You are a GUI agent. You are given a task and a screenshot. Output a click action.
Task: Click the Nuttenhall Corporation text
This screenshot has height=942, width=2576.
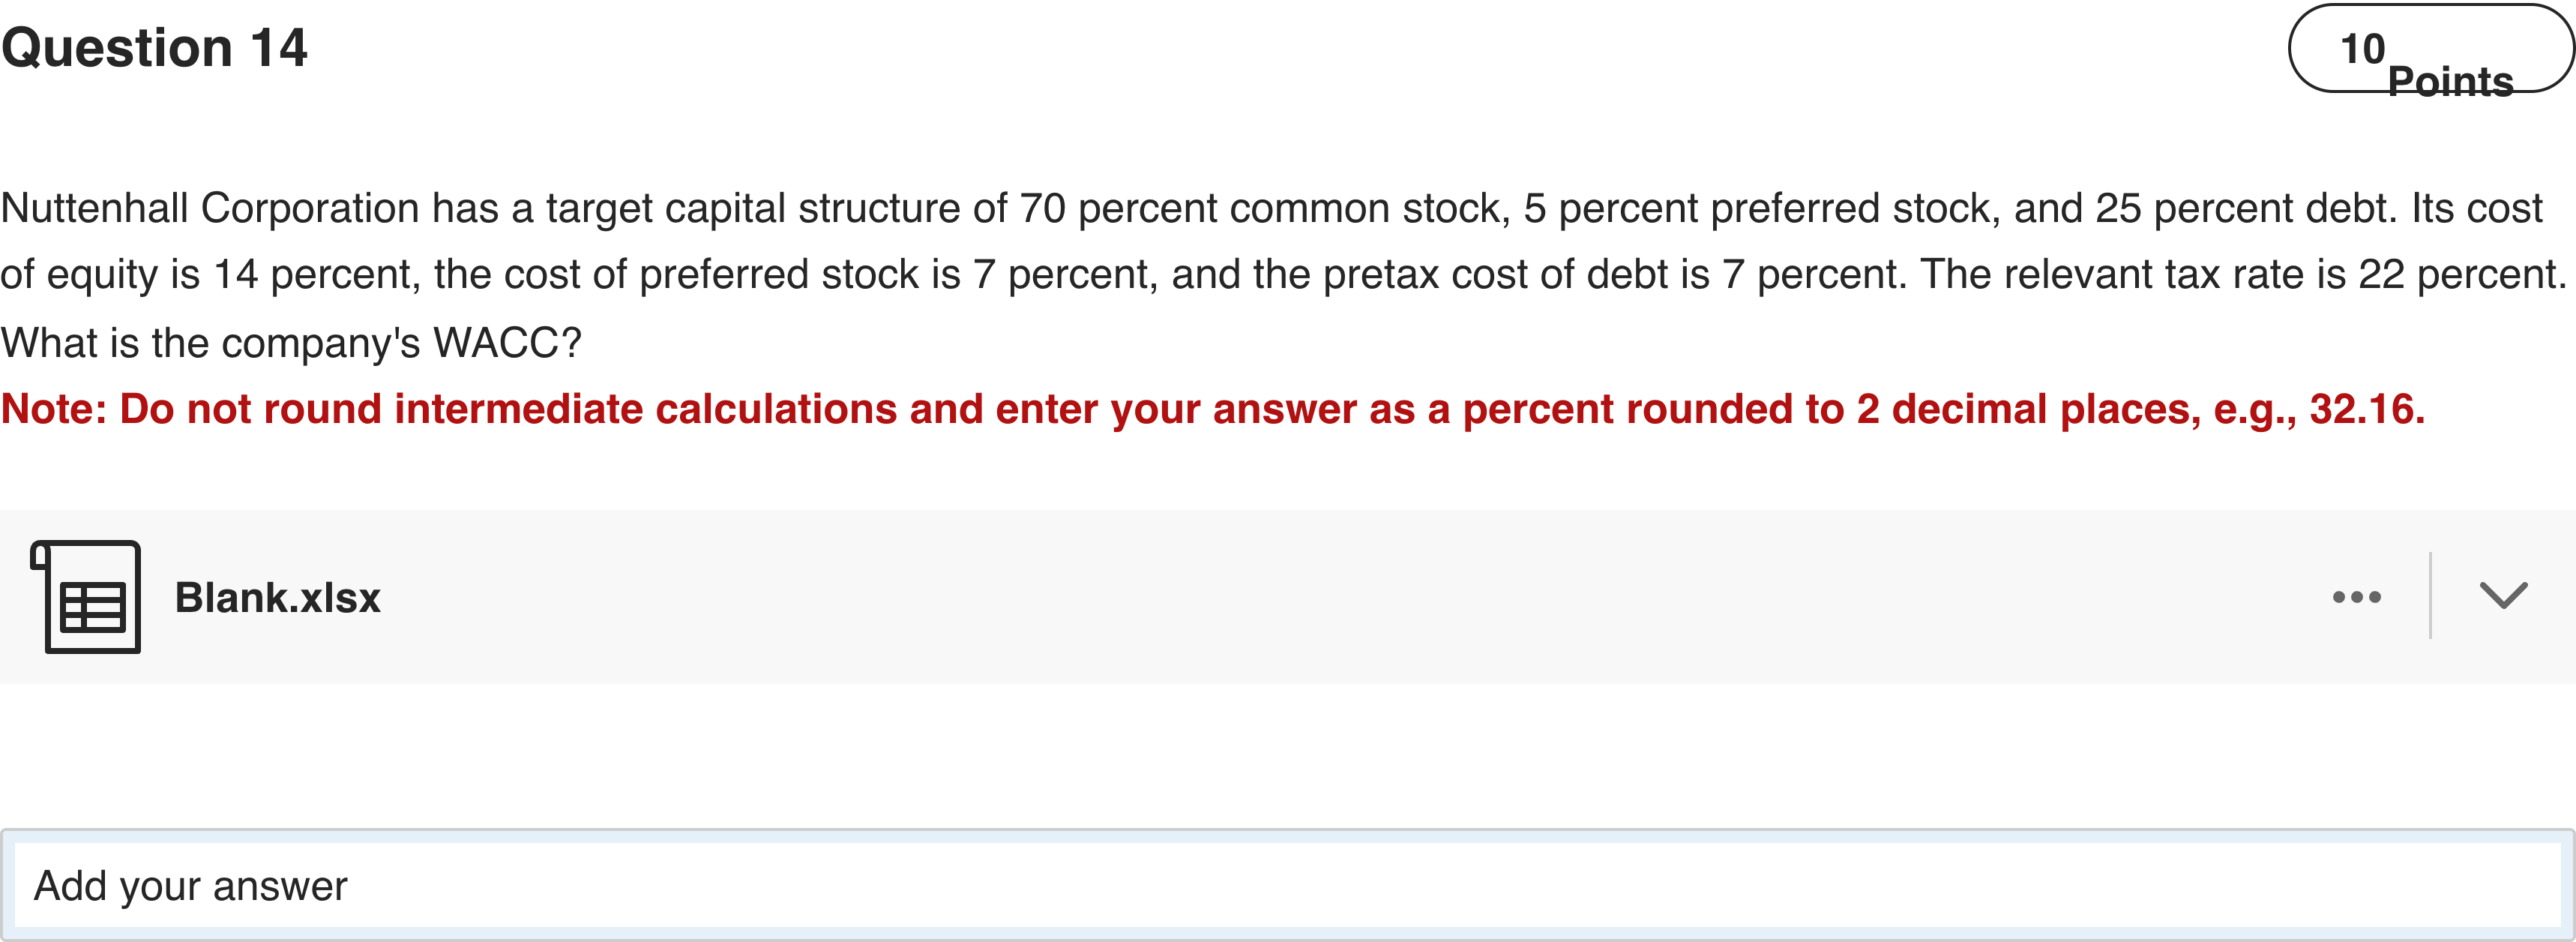pyautogui.click(x=210, y=208)
